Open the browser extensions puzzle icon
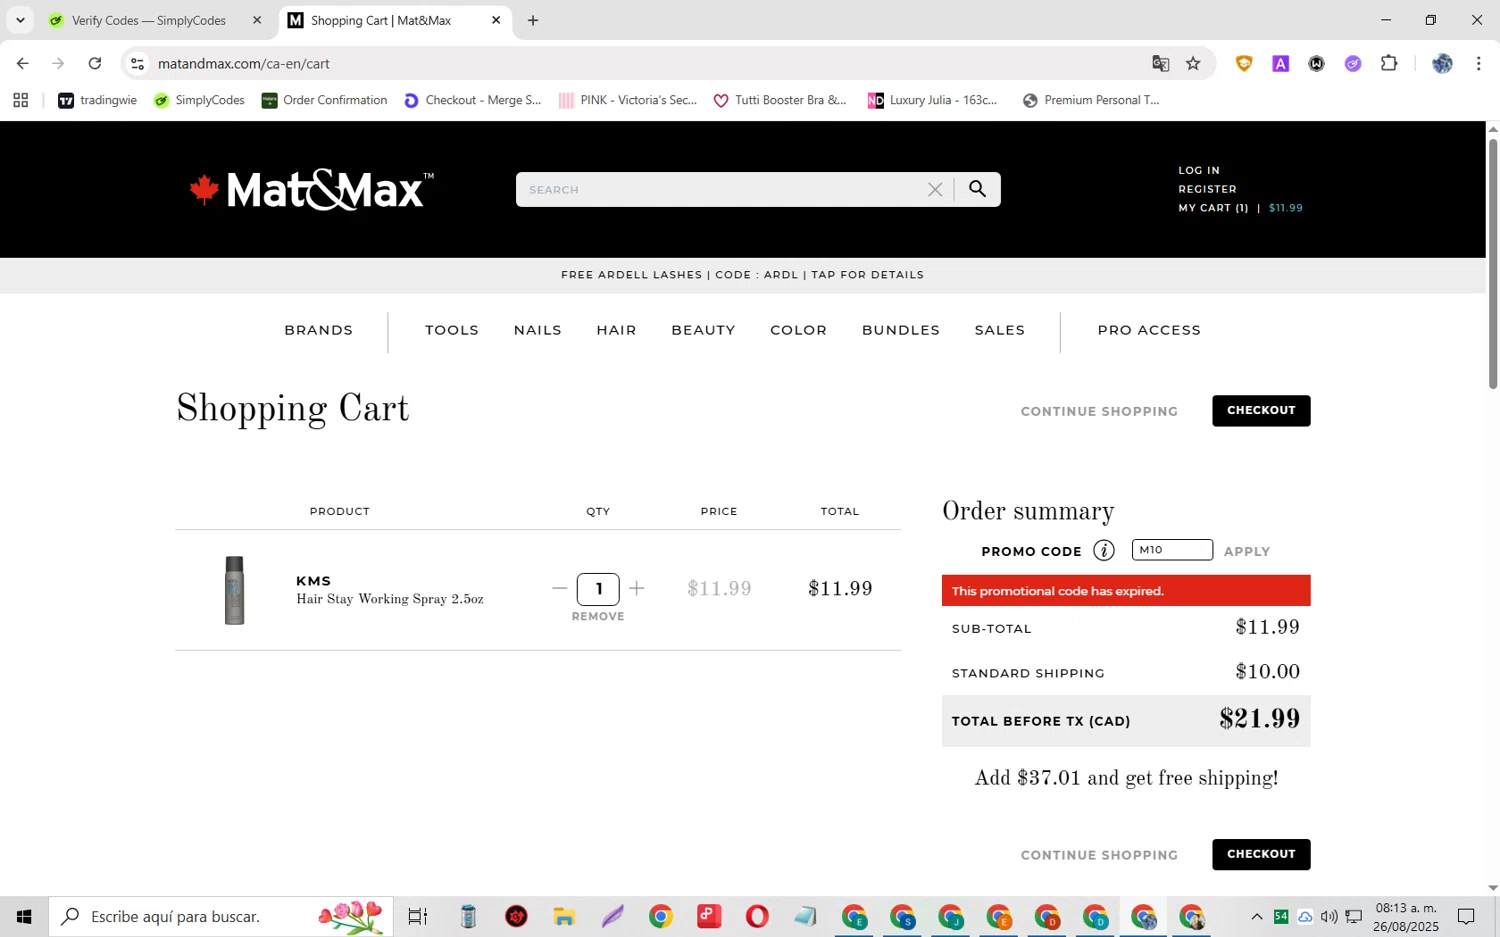Image resolution: width=1500 pixels, height=937 pixels. coord(1389,63)
